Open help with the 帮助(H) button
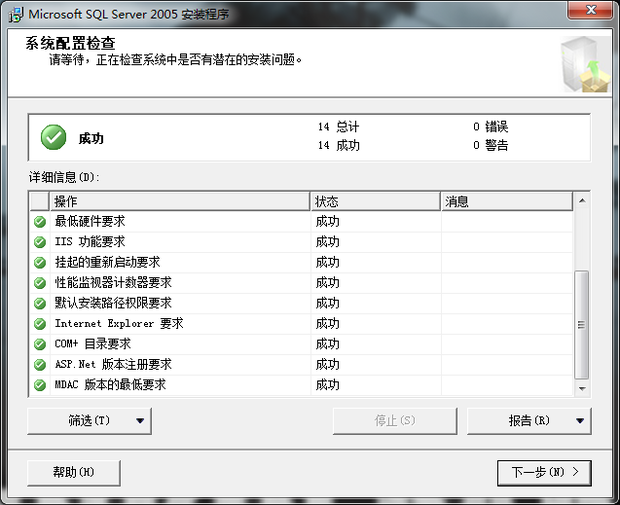Image resolution: width=620 pixels, height=505 pixels. [74, 472]
